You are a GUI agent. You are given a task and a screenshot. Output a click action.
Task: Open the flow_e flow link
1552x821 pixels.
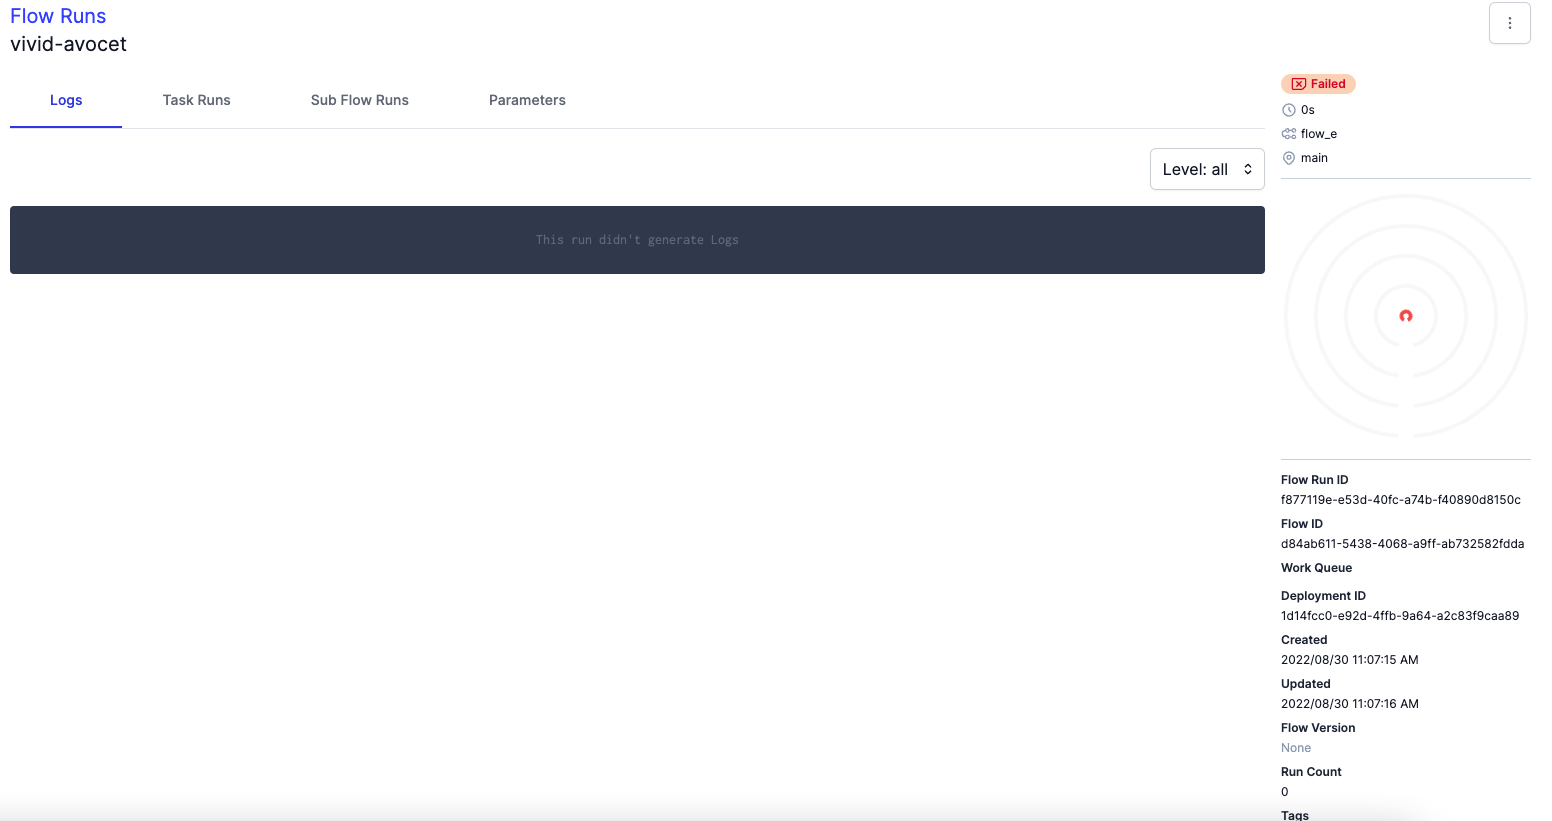click(x=1320, y=133)
